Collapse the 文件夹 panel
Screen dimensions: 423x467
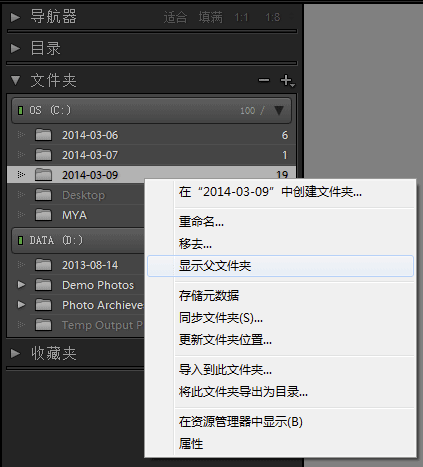tap(15, 80)
